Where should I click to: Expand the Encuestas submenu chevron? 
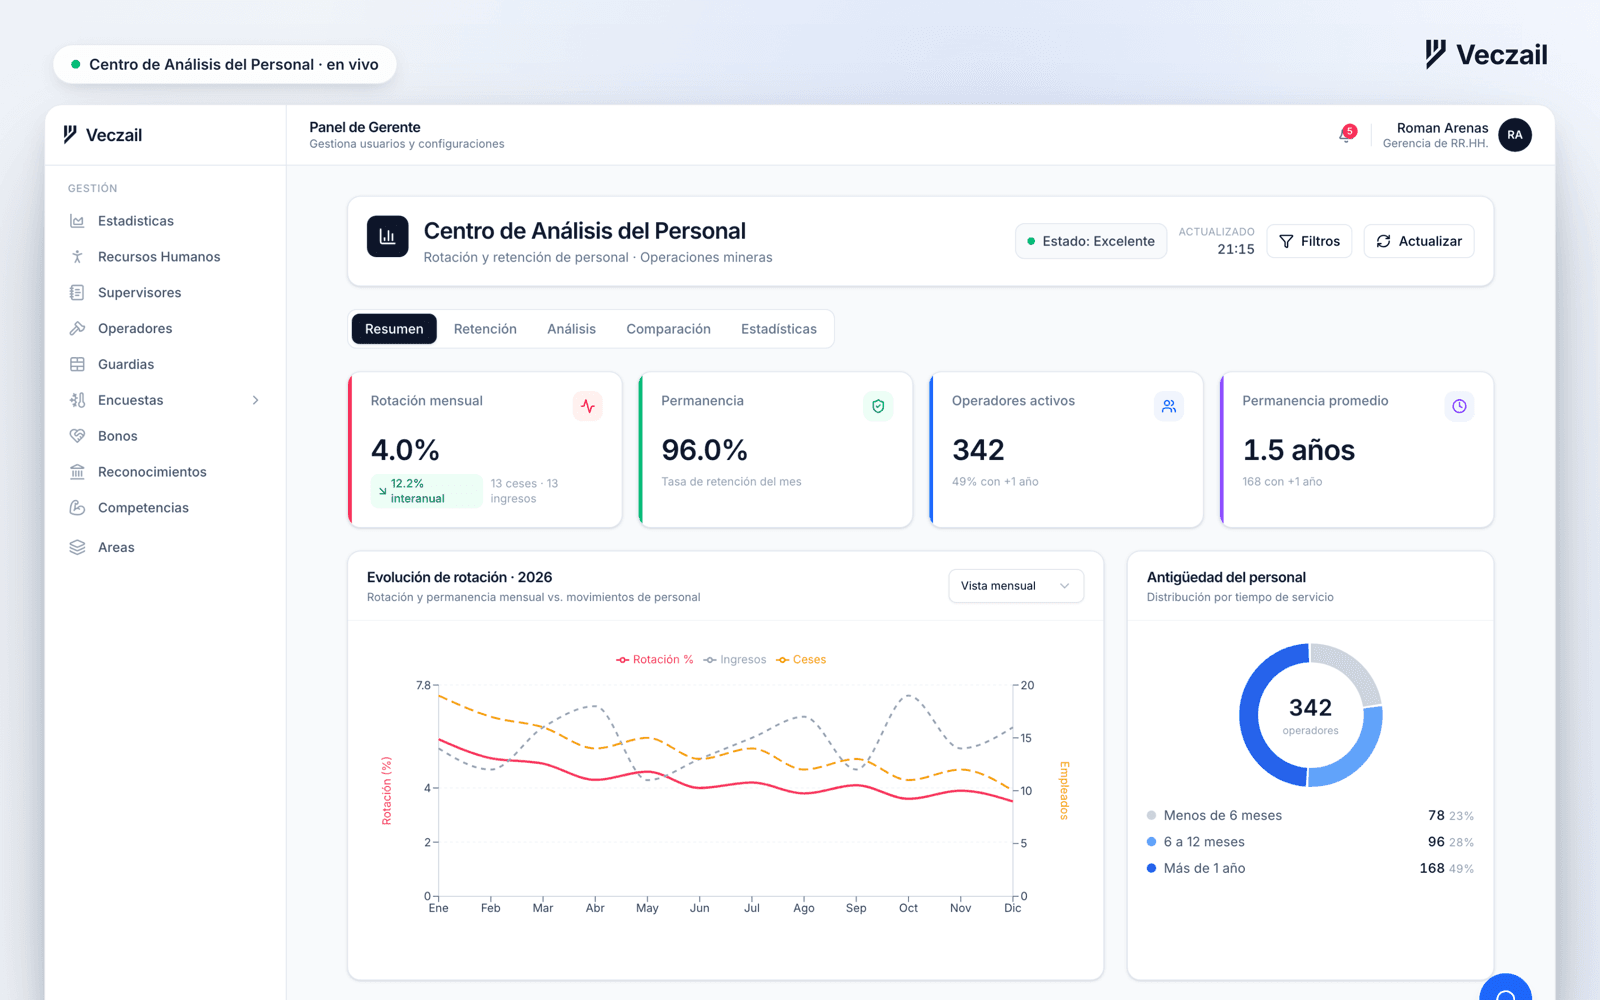click(256, 400)
